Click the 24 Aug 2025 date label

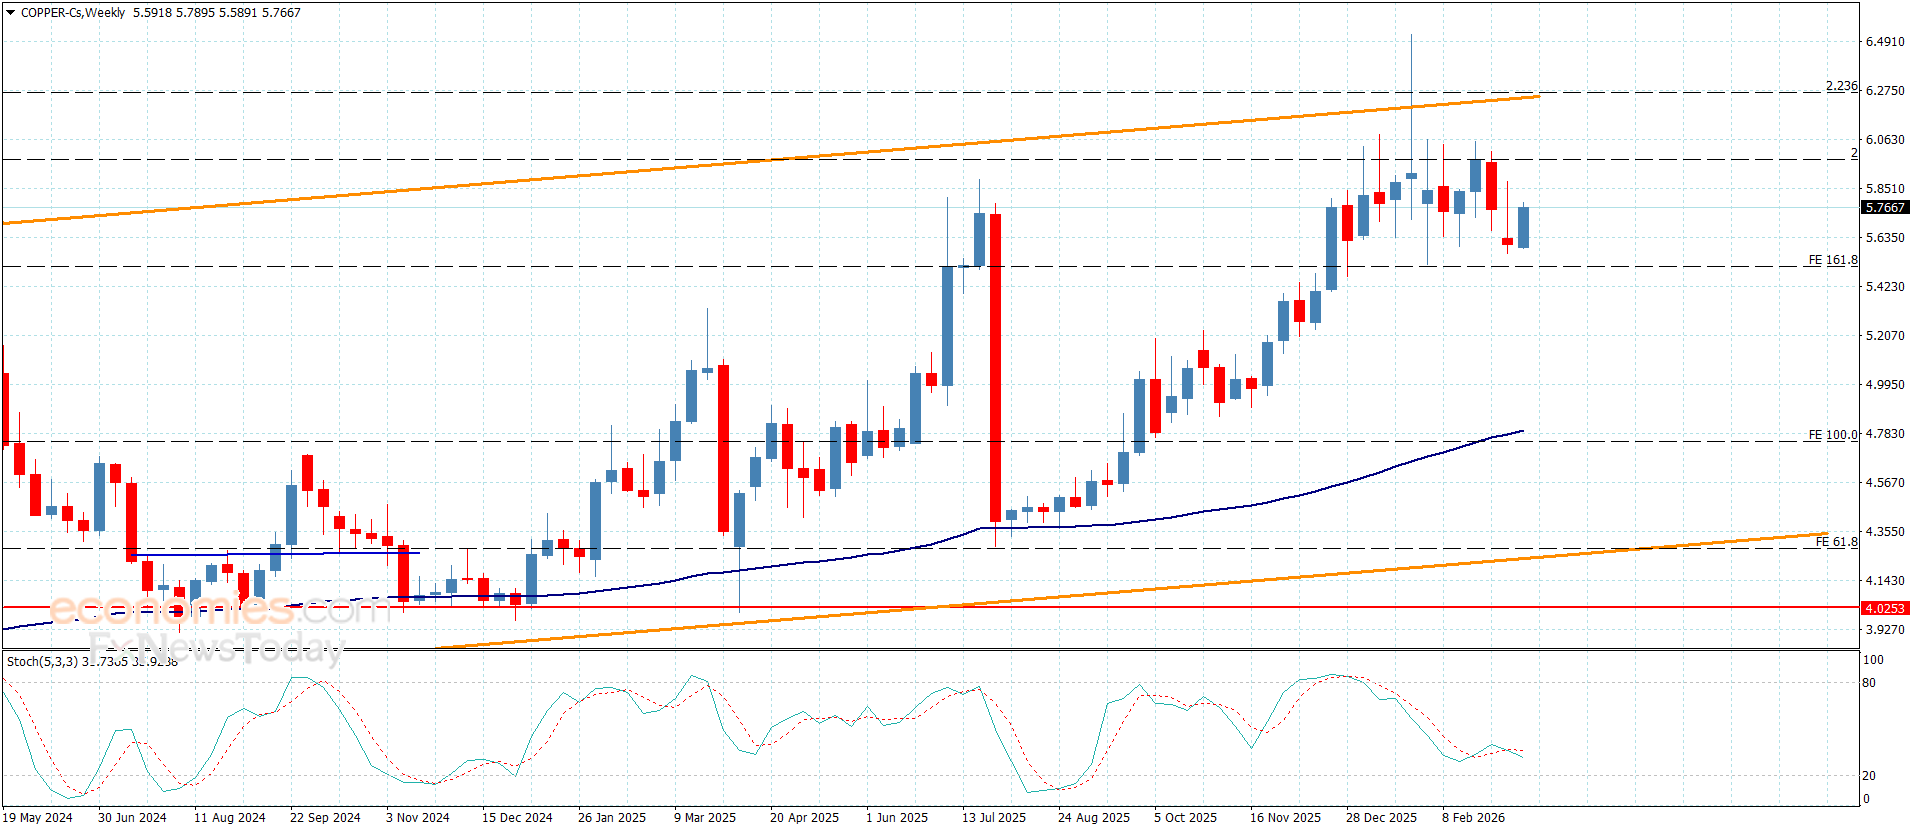coord(1094,818)
